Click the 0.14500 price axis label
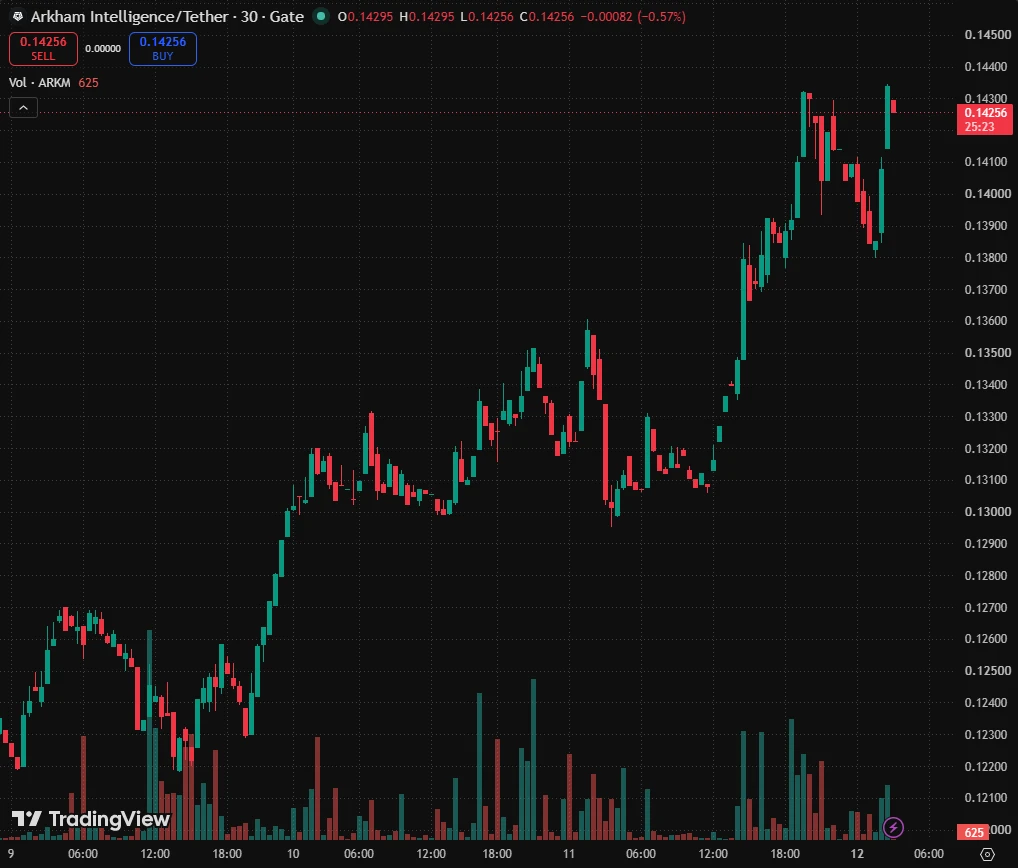Image resolution: width=1018 pixels, height=868 pixels. tap(987, 34)
